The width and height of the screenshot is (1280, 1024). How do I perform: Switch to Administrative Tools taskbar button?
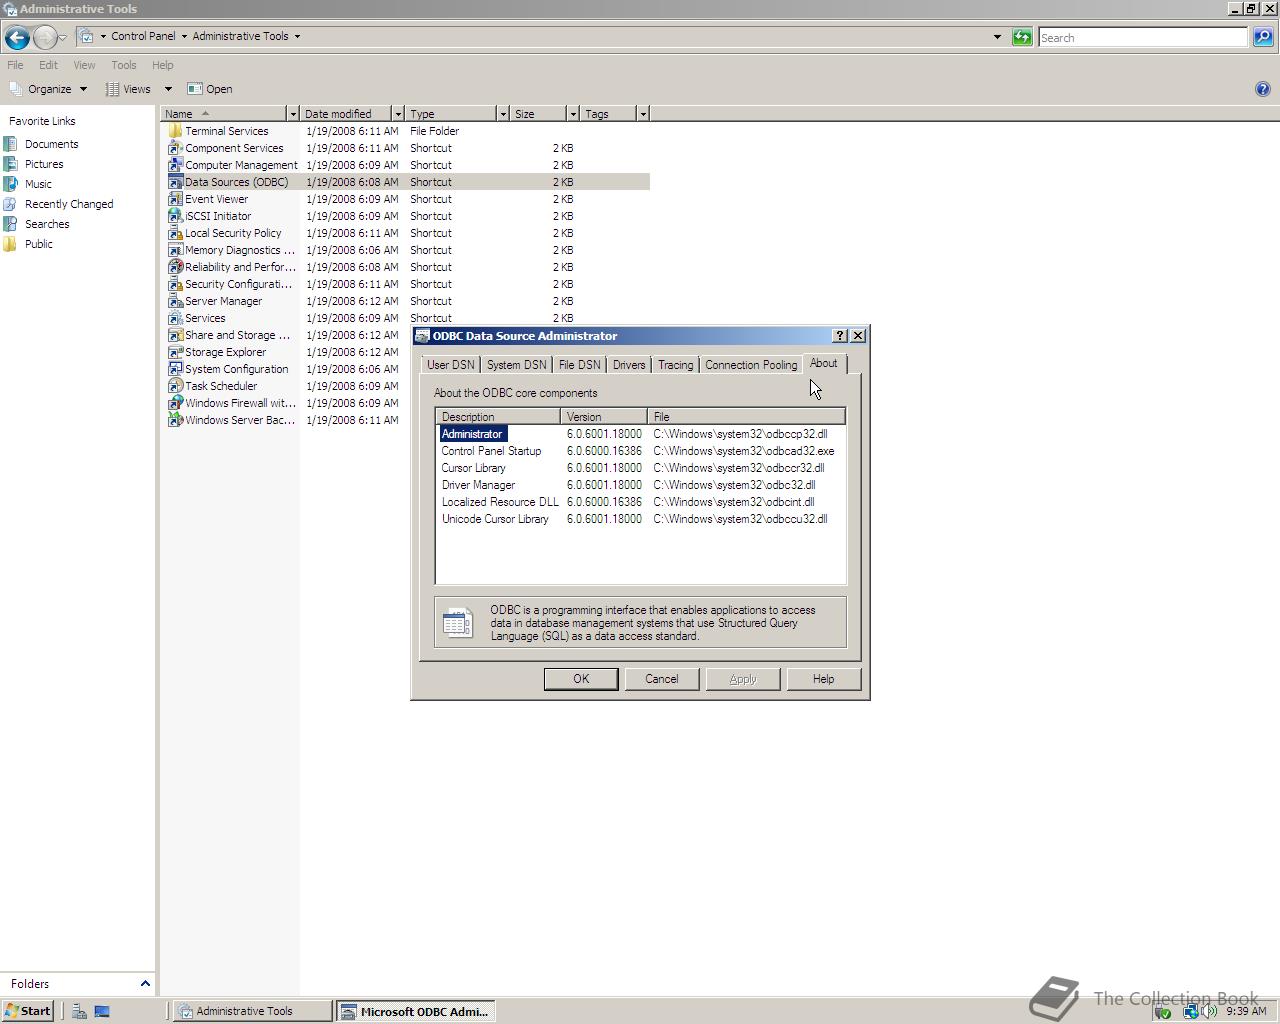(252, 1011)
